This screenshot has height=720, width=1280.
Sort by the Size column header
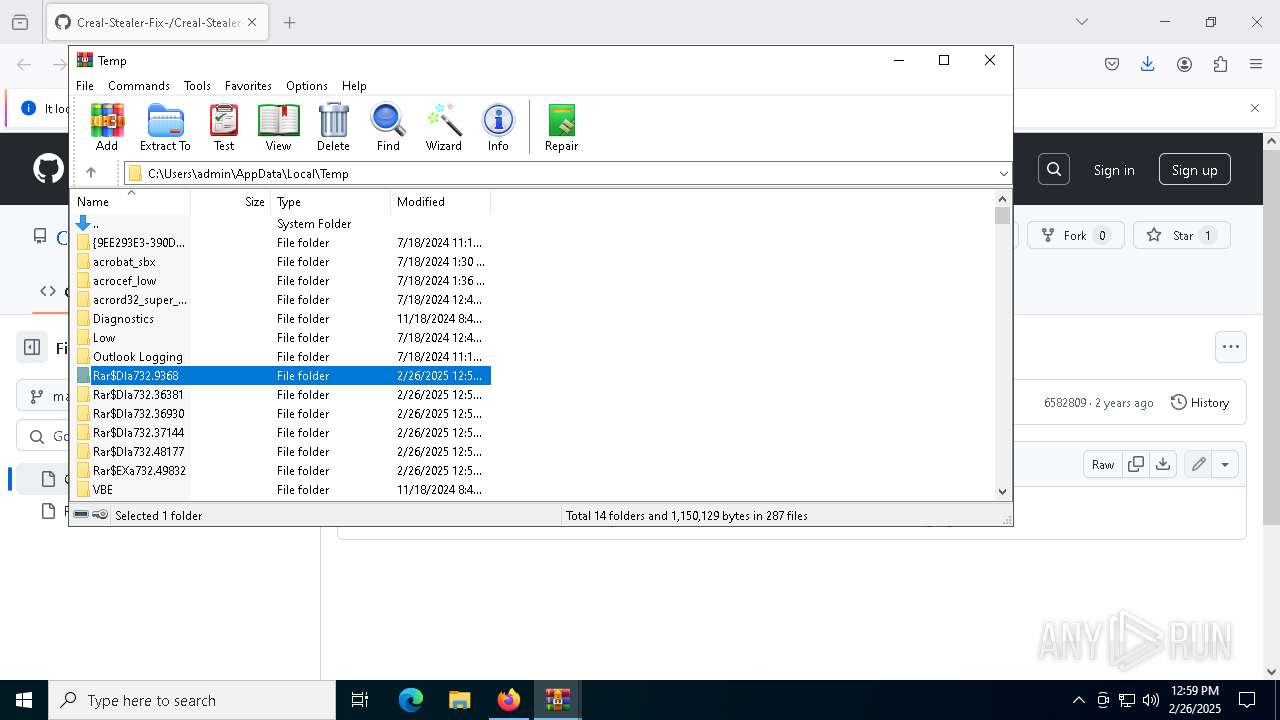point(230,202)
